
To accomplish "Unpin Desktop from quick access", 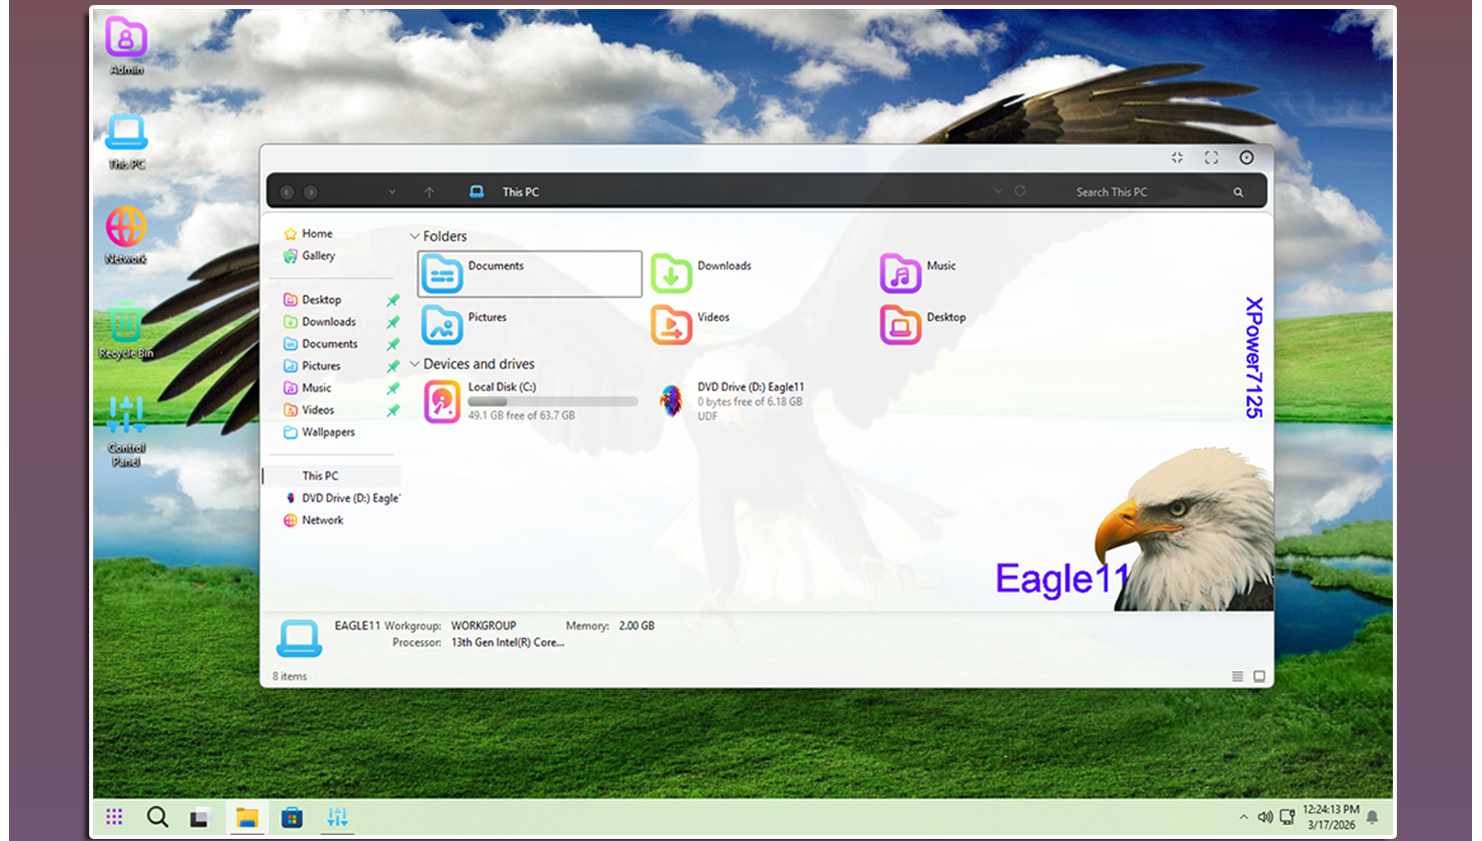I will click(393, 300).
